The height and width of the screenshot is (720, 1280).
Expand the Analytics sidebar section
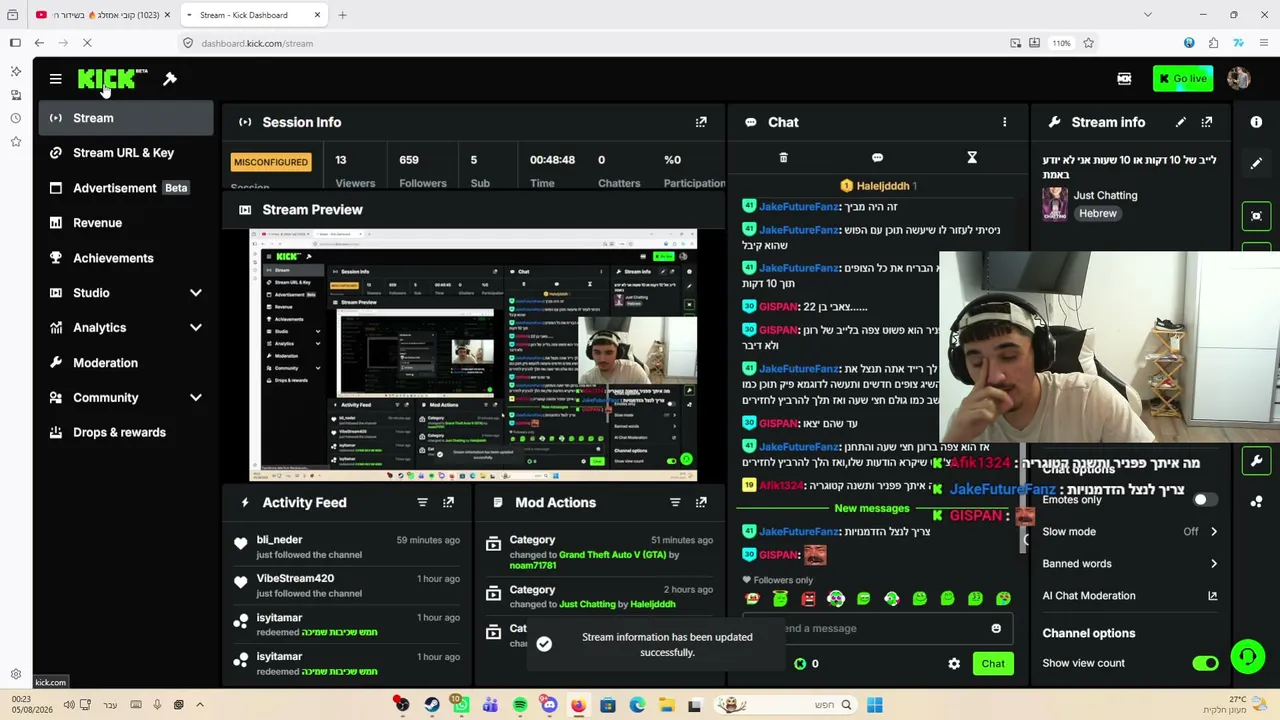click(196, 328)
